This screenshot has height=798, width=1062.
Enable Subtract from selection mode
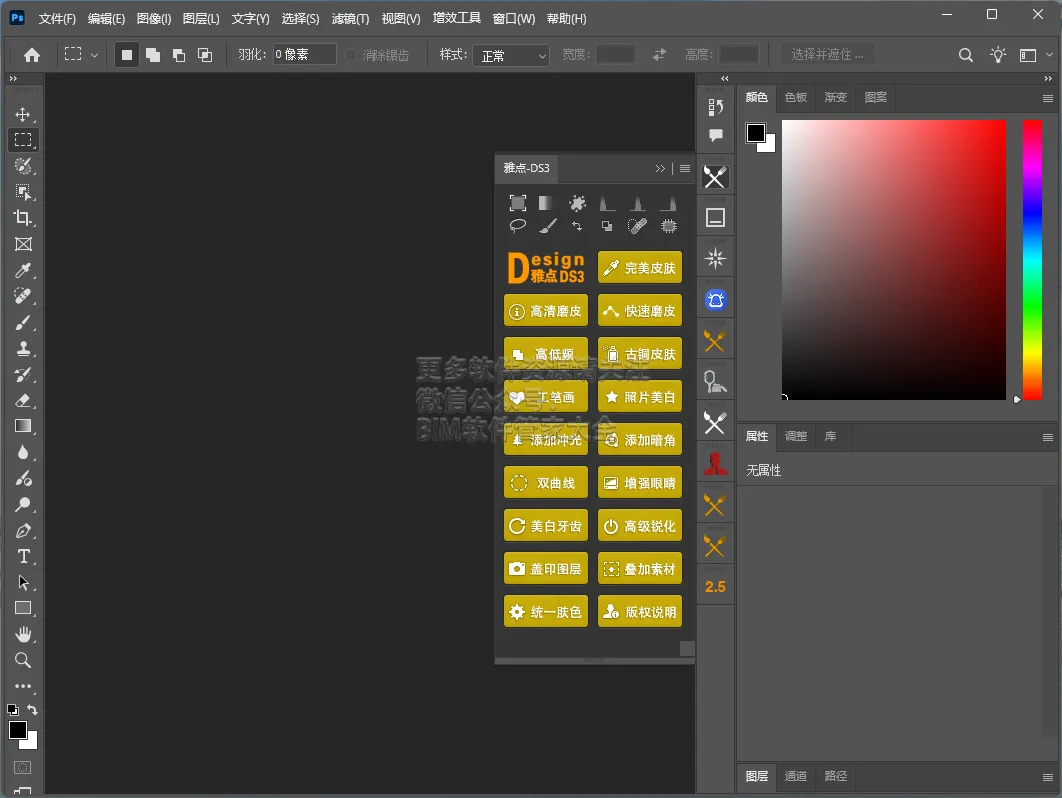[179, 55]
